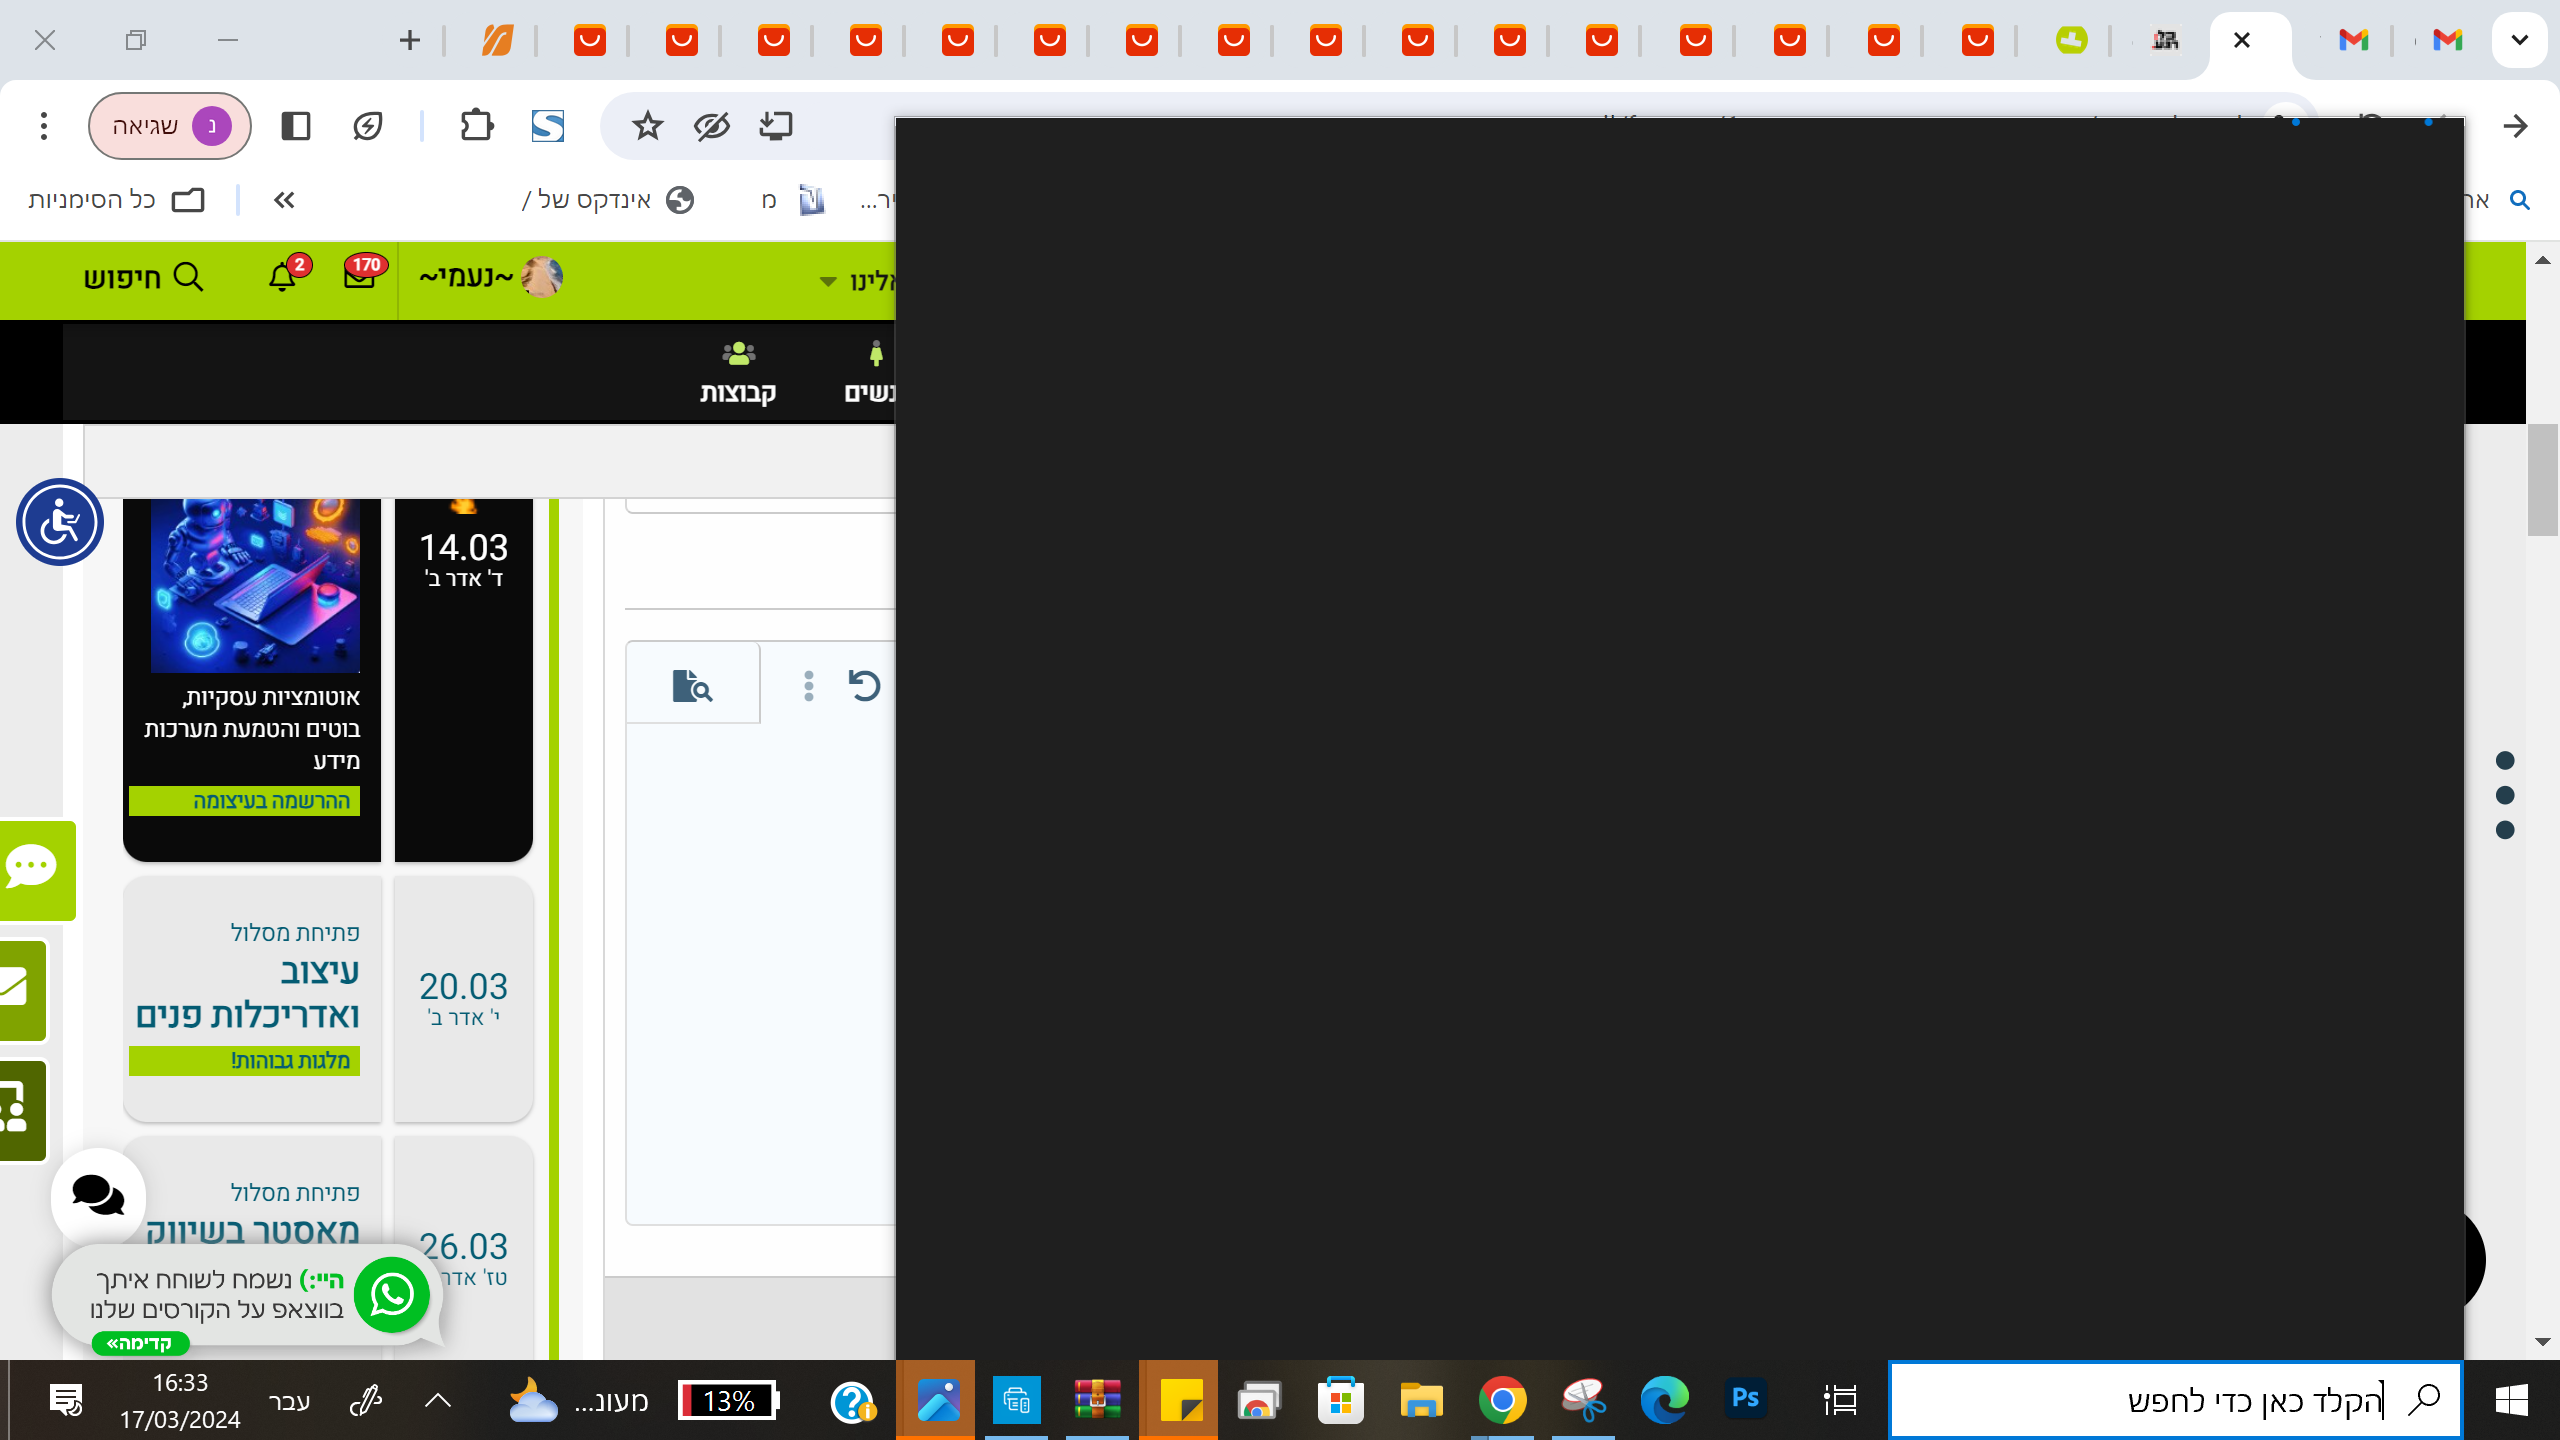Open the tab search dropdown arrow
The width and height of the screenshot is (2560, 1440).
pyautogui.click(x=2519, y=40)
